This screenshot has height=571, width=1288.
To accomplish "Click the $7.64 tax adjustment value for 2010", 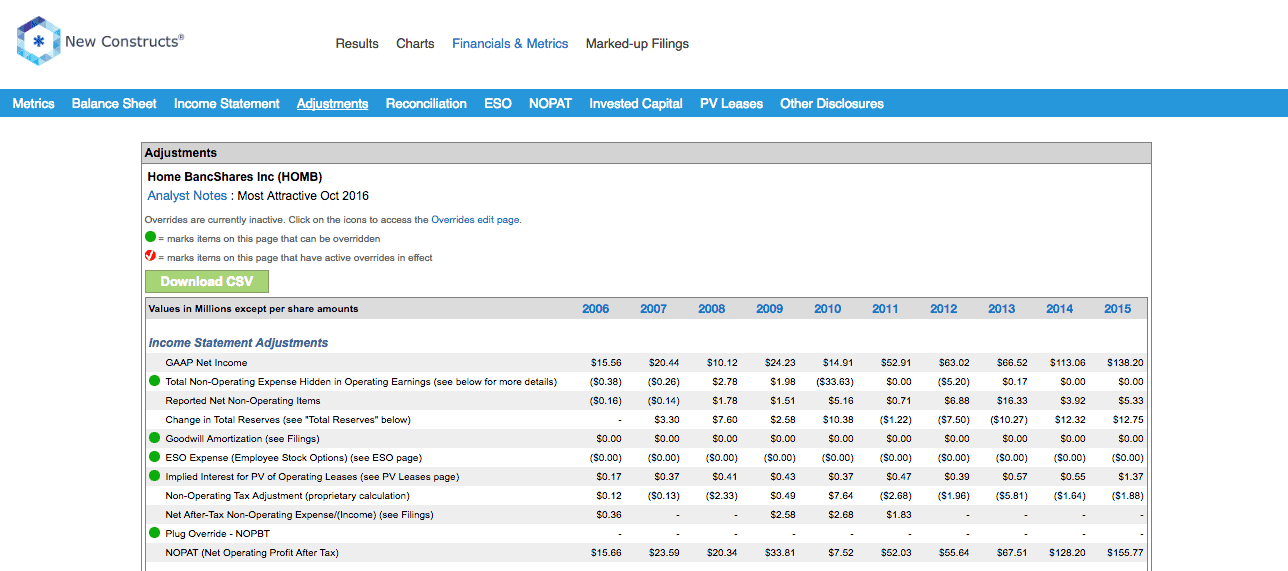I will [840, 495].
